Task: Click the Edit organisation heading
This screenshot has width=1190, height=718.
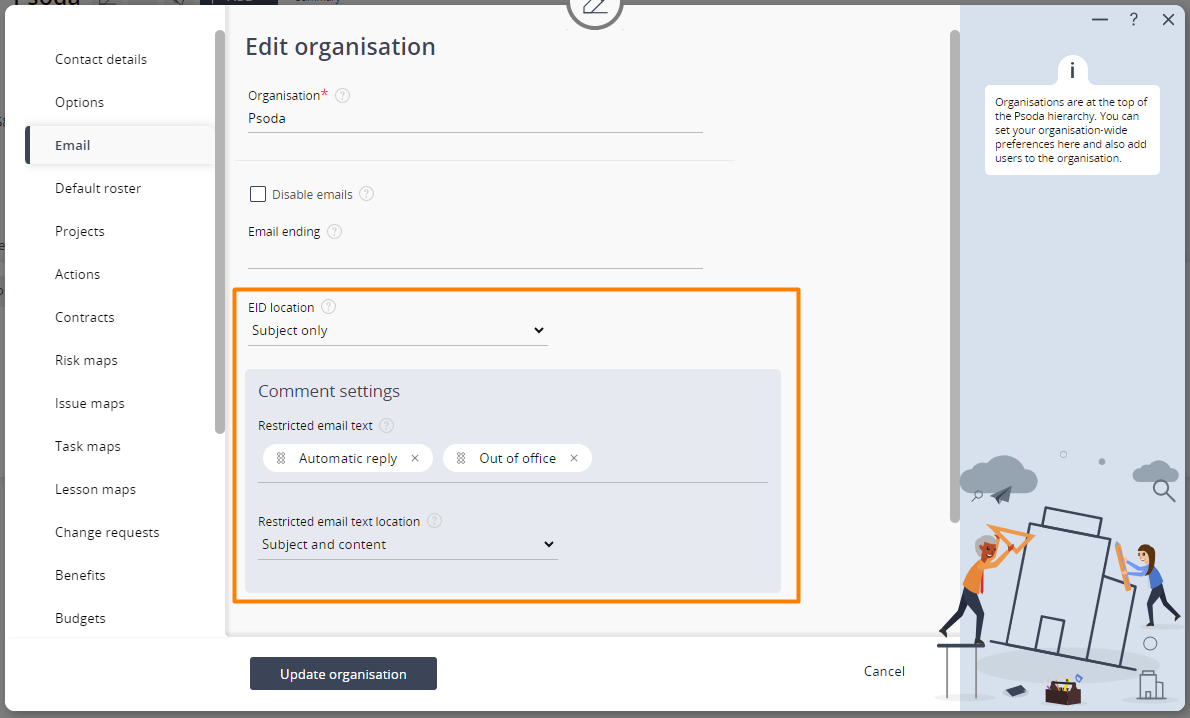Action: point(340,47)
